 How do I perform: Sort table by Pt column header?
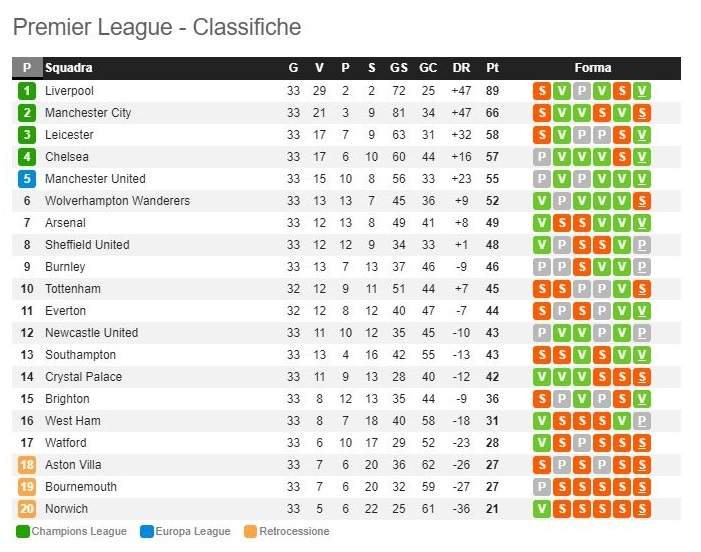[492, 68]
